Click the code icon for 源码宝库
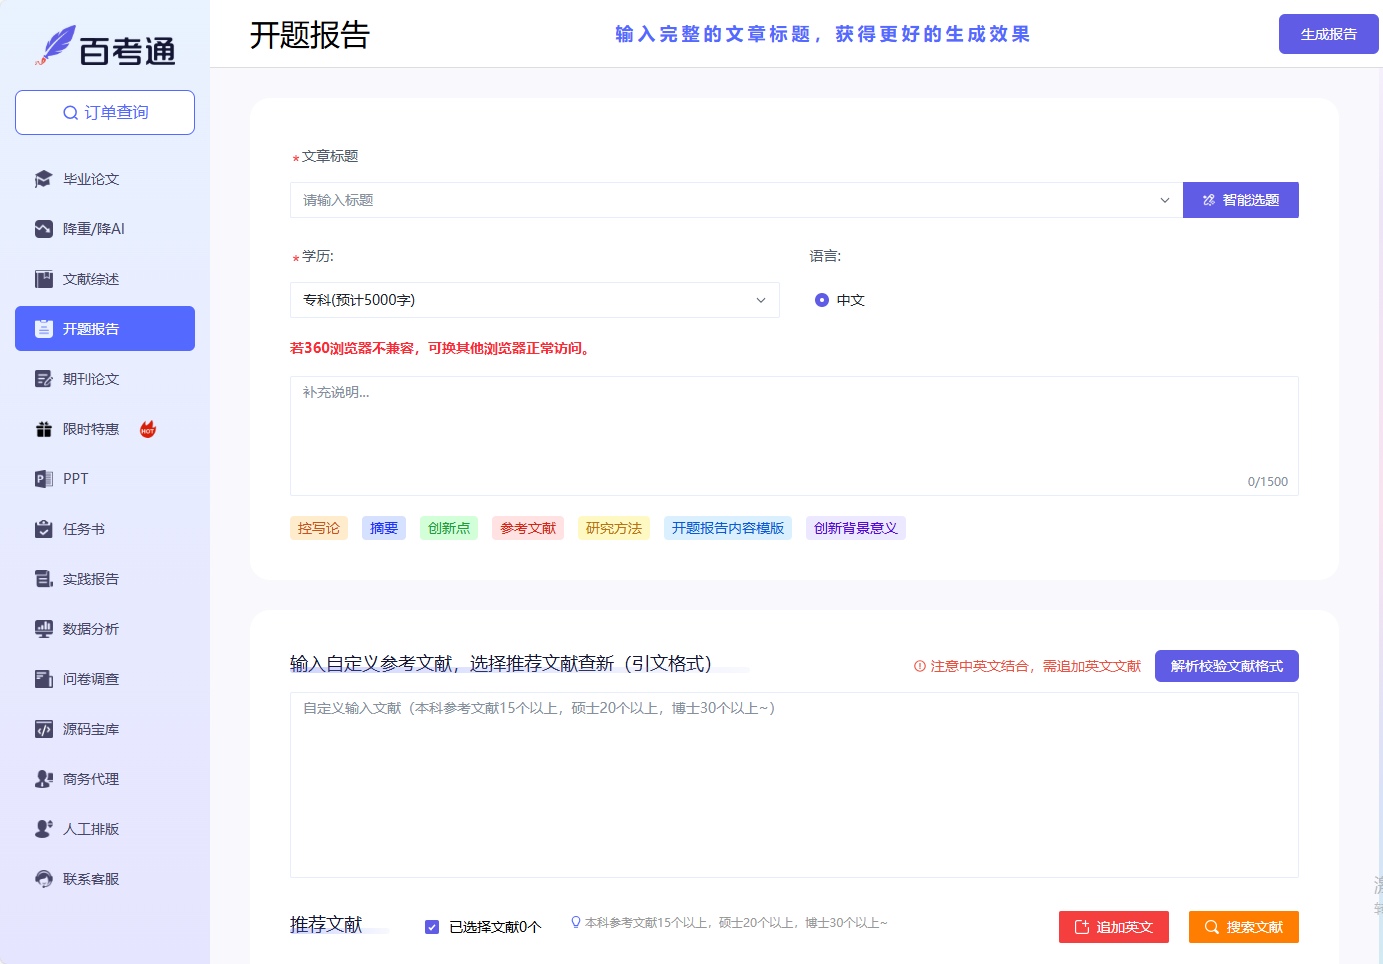Image resolution: width=1383 pixels, height=964 pixels. (43, 729)
